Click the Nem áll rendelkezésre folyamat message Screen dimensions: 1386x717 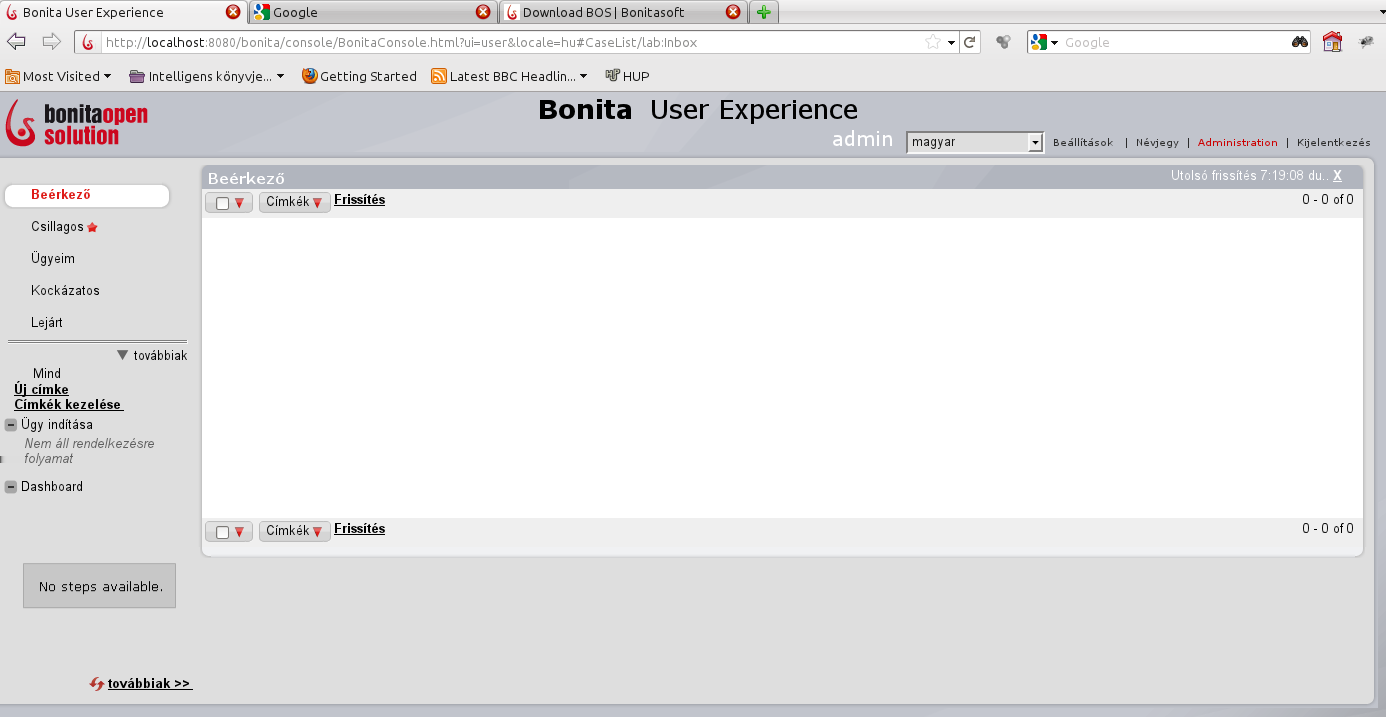[x=90, y=451]
